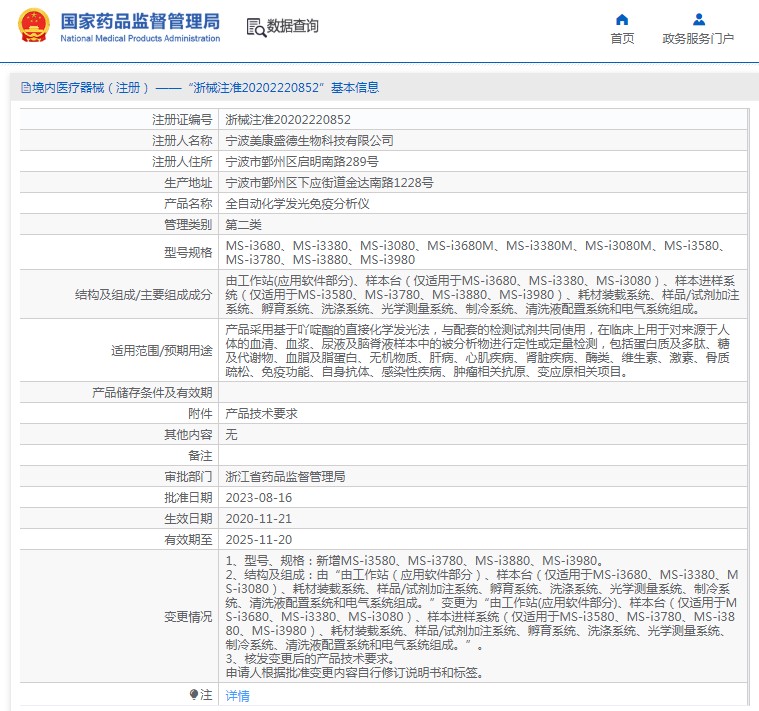Click attachment value 产品技术要求
The image size is (759, 711).
(261, 413)
